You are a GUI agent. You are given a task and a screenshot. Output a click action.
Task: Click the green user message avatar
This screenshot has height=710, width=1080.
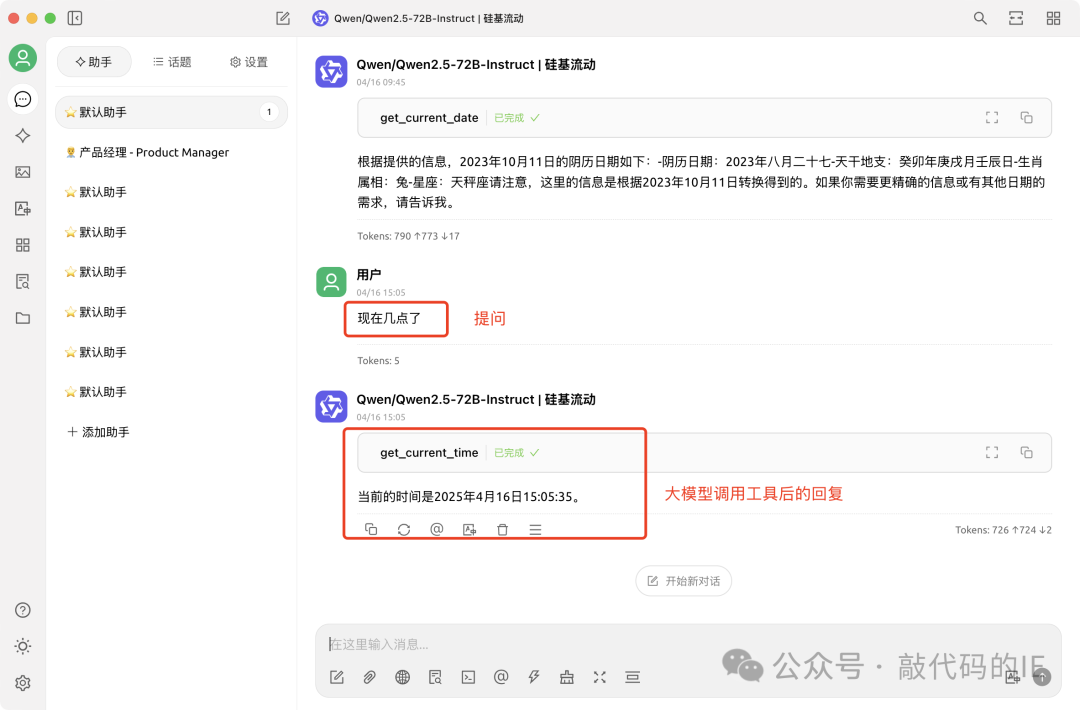(331, 282)
